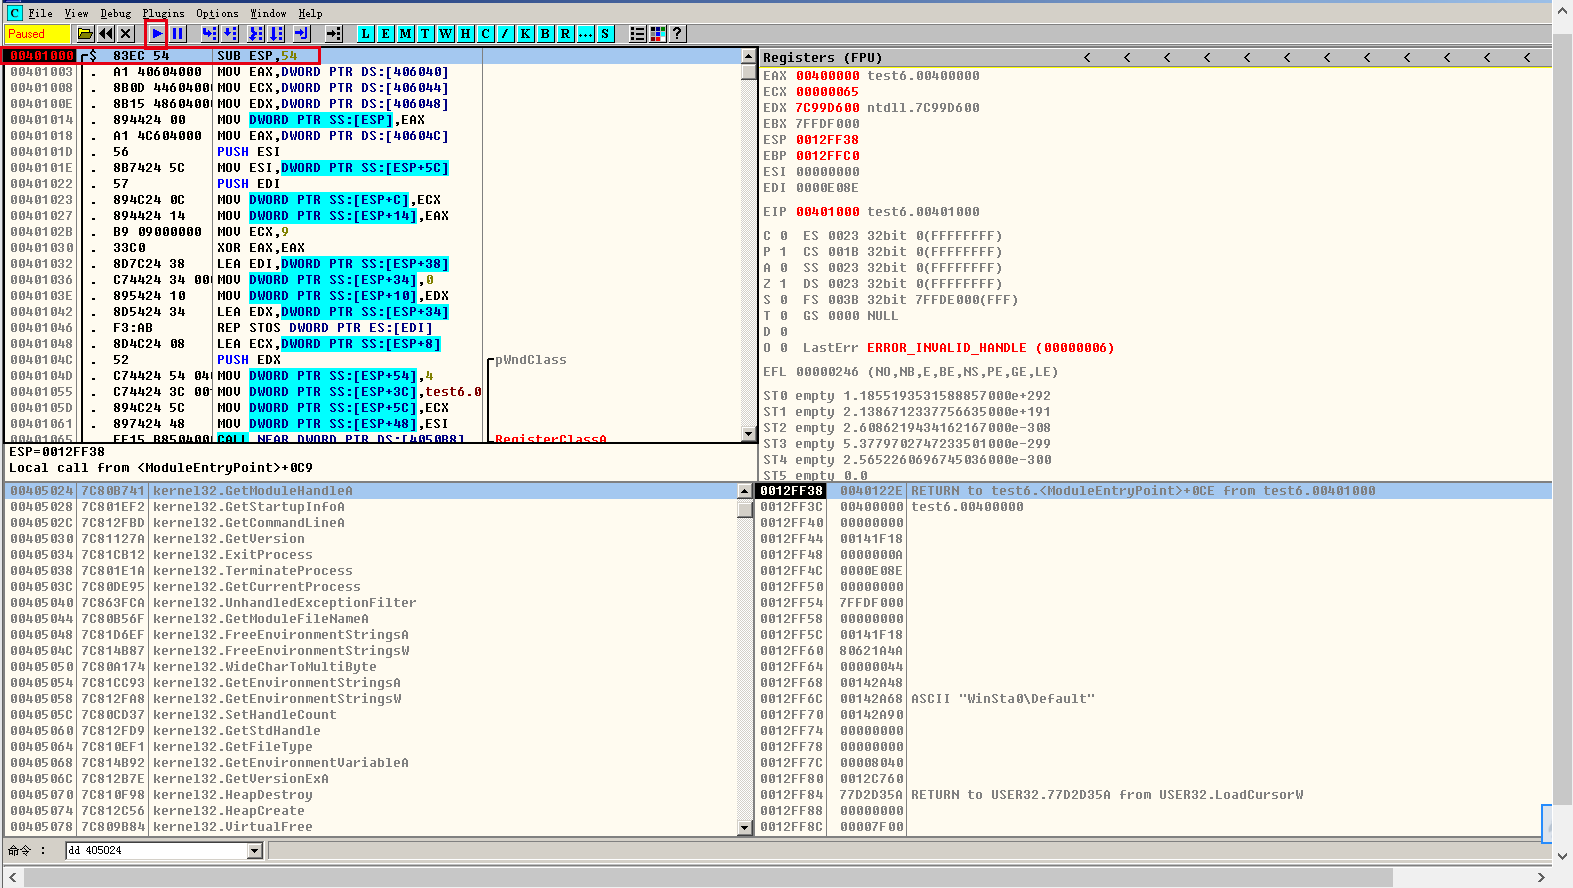Click main window vertical scroll down arrow

[1564, 856]
